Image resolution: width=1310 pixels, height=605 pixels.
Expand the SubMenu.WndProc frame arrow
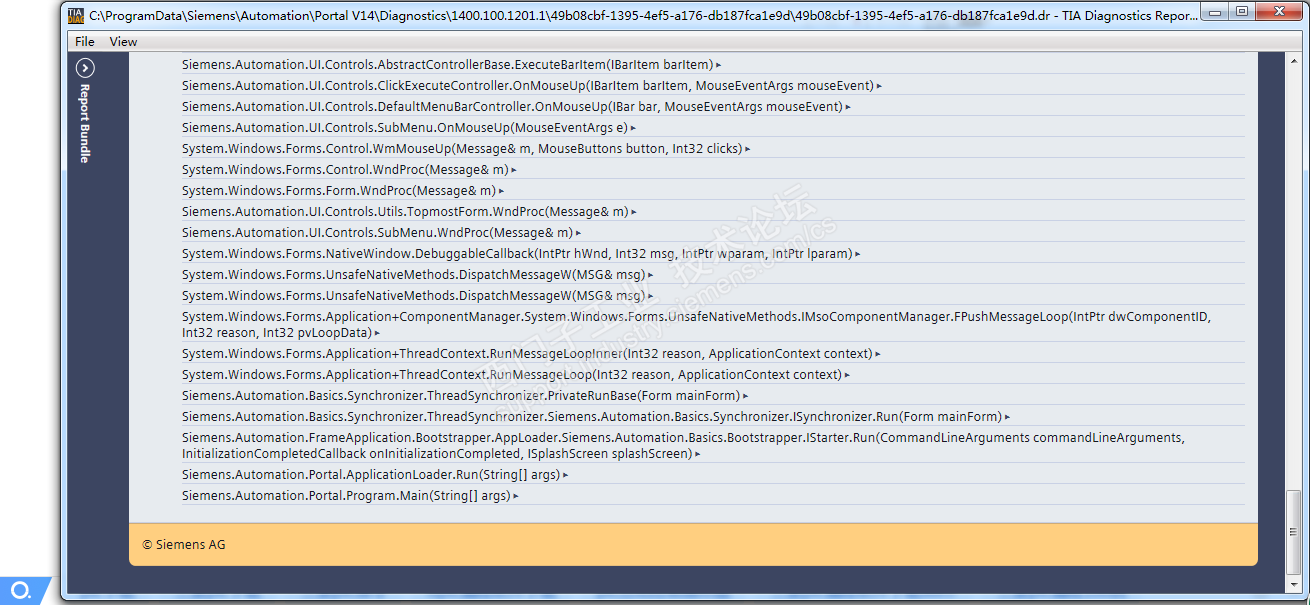pyautogui.click(x=578, y=233)
